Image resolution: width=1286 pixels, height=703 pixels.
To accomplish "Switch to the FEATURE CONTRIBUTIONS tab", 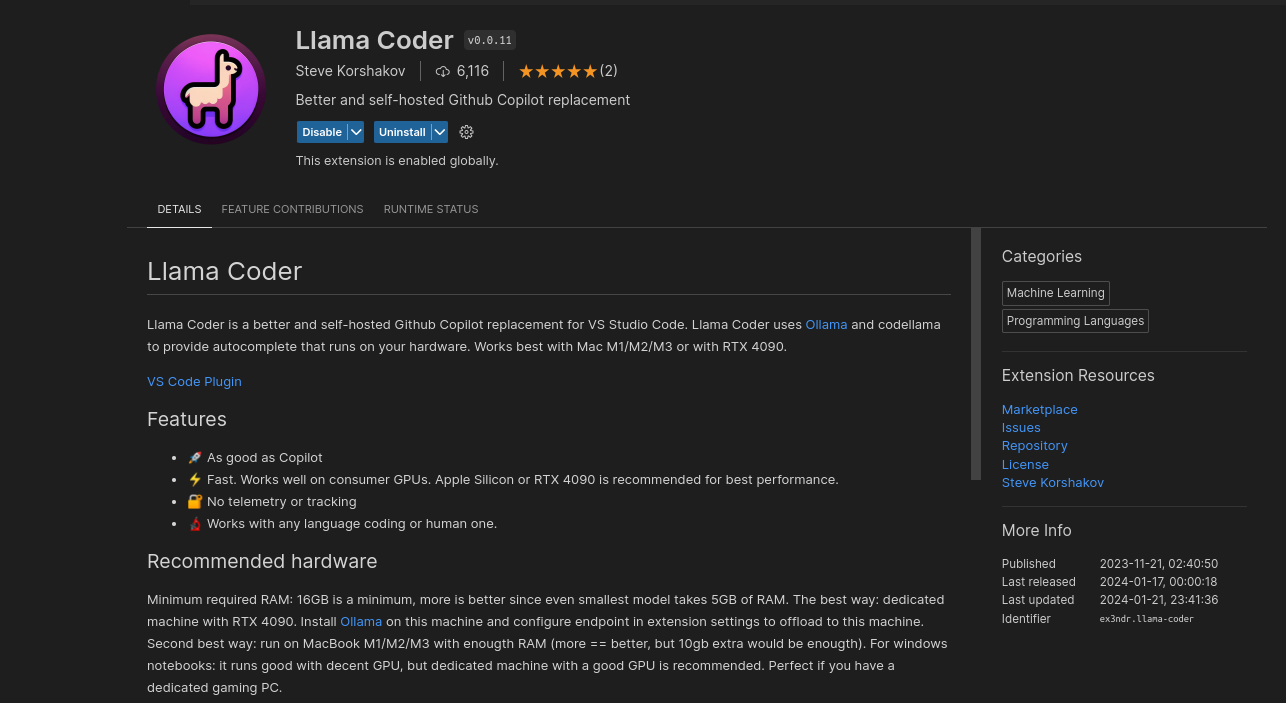I will pyautogui.click(x=292, y=209).
